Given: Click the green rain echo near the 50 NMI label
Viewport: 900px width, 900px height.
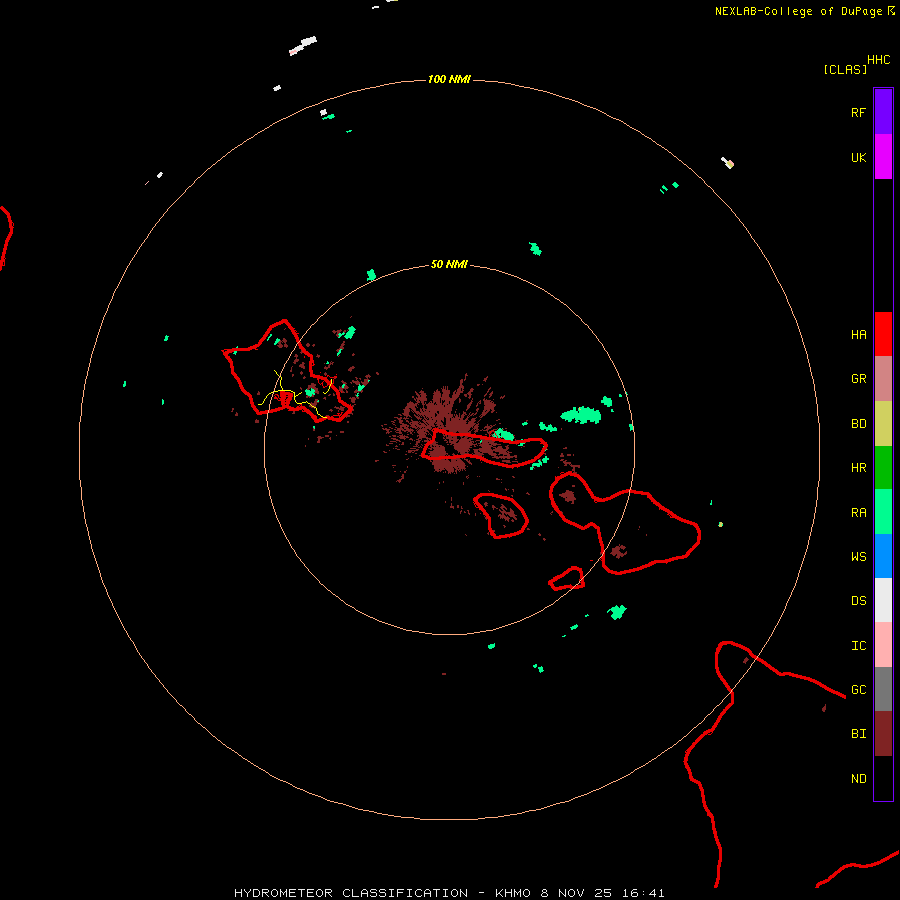Looking at the screenshot, I should tap(371, 275).
